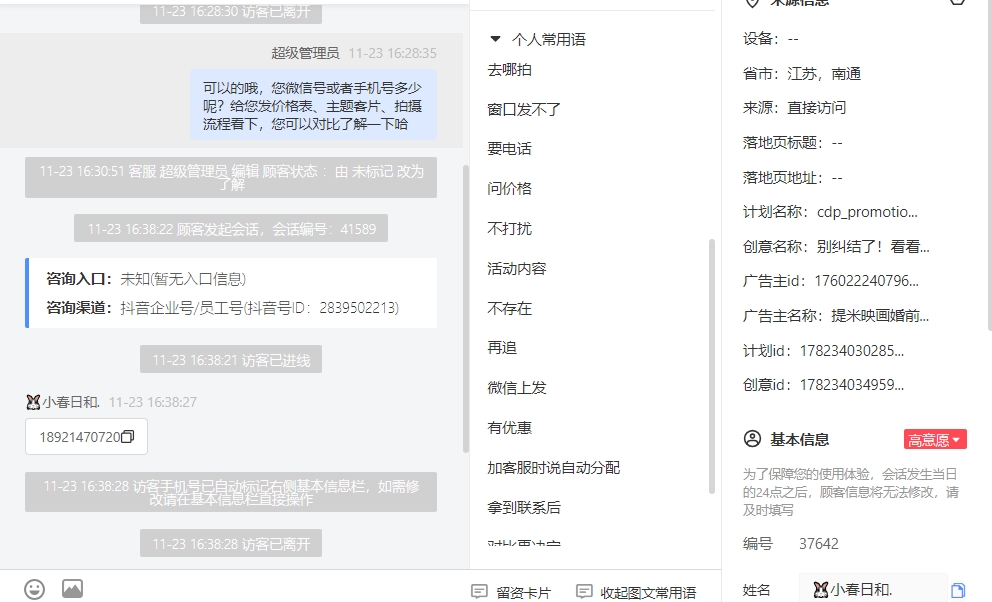Click notice 16:38:28 访客已离开
The image size is (992, 602).
coord(231,543)
